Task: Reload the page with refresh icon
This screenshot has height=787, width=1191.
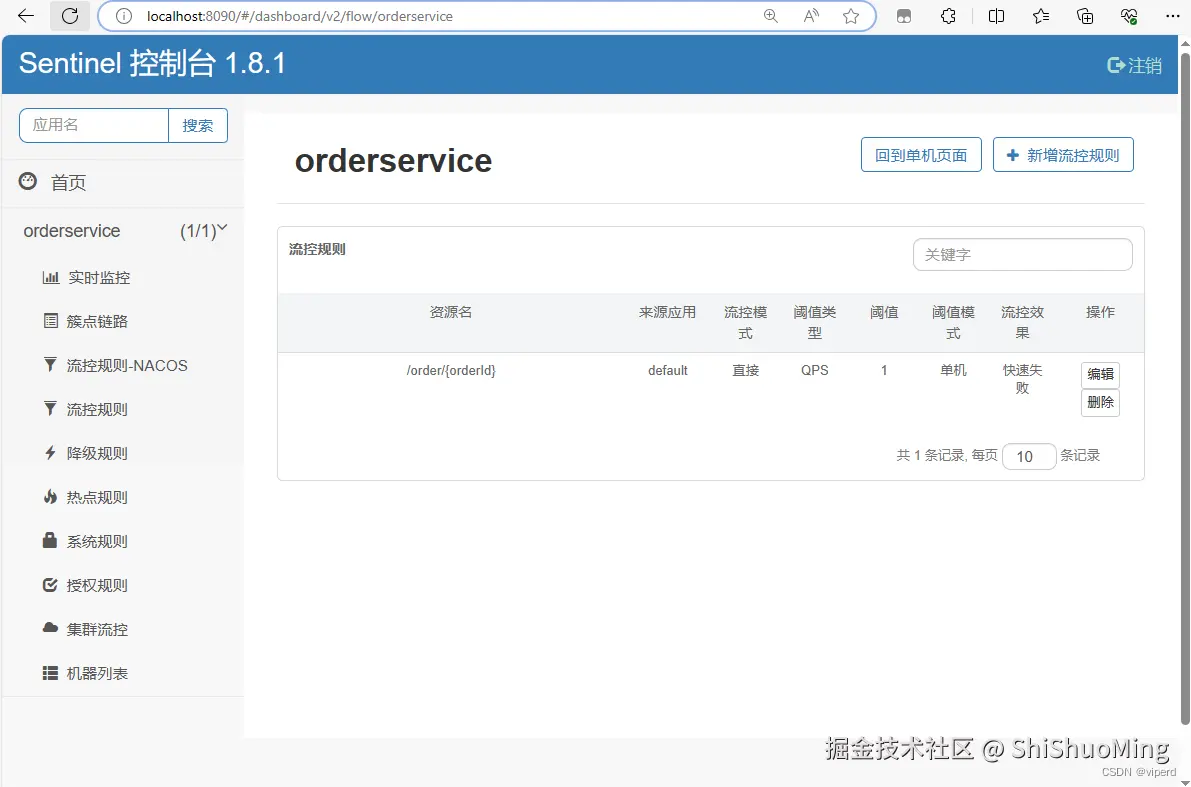Action: (70, 16)
